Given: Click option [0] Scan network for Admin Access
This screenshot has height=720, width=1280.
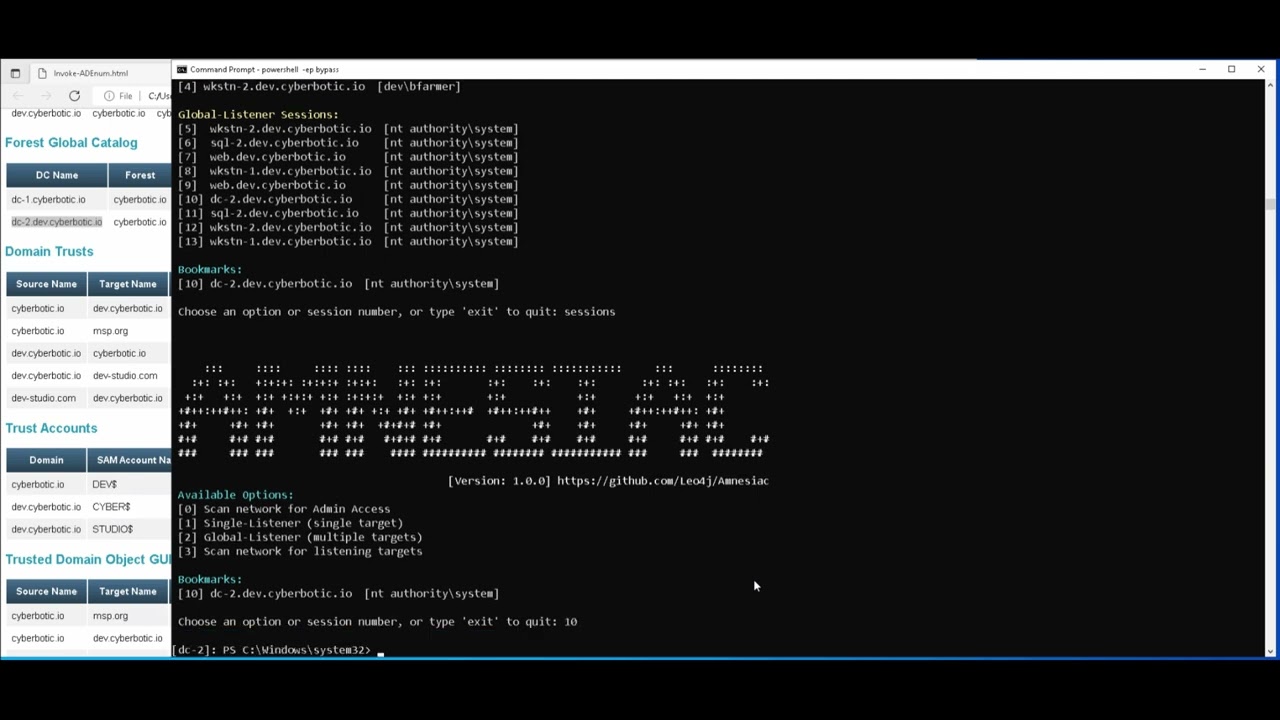Looking at the screenshot, I should pyautogui.click(x=284, y=509).
